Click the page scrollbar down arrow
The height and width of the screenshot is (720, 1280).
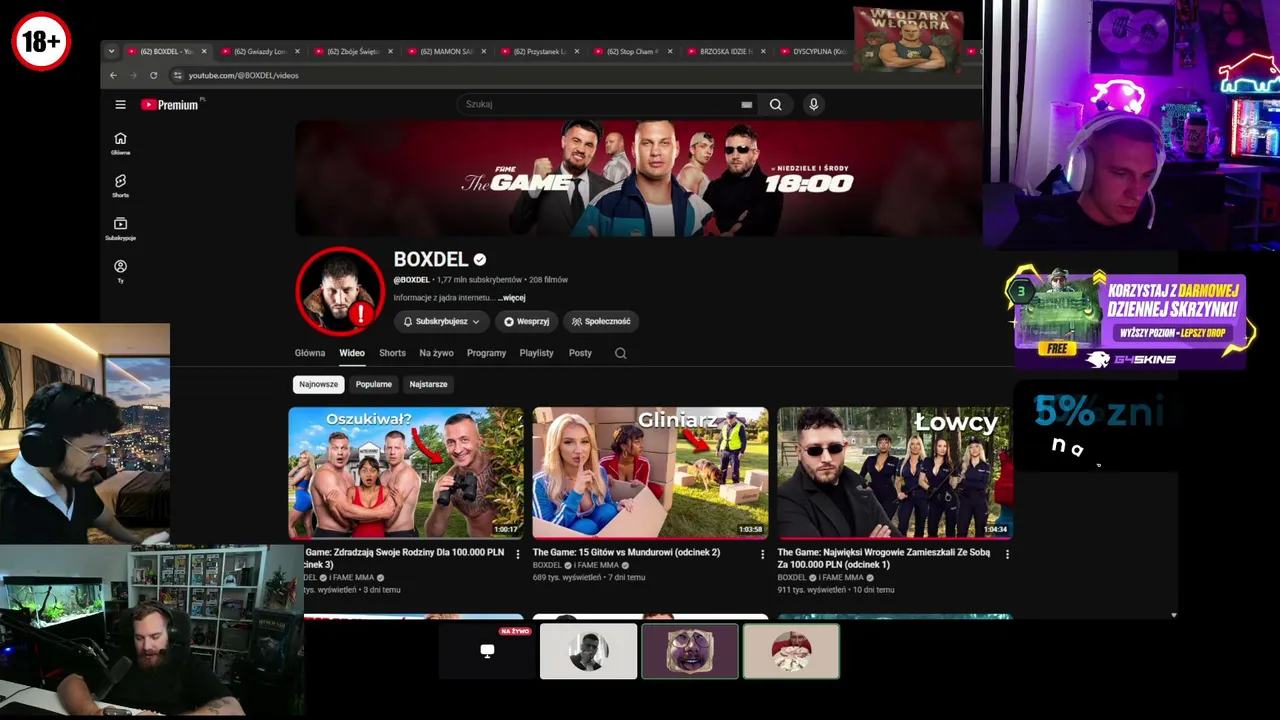point(1174,615)
